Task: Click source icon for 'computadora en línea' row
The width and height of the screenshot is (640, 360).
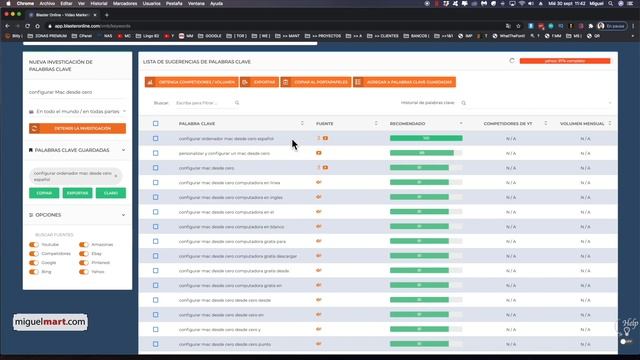Action: [x=319, y=182]
